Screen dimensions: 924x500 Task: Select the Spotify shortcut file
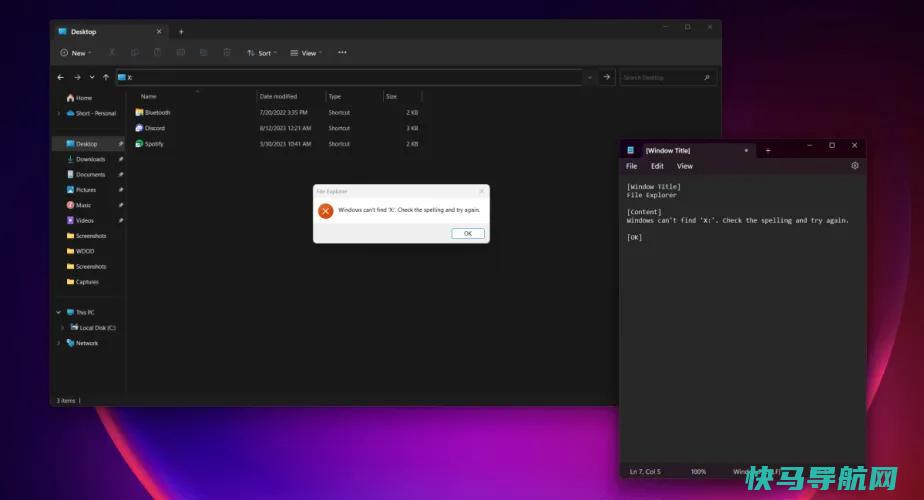point(150,144)
